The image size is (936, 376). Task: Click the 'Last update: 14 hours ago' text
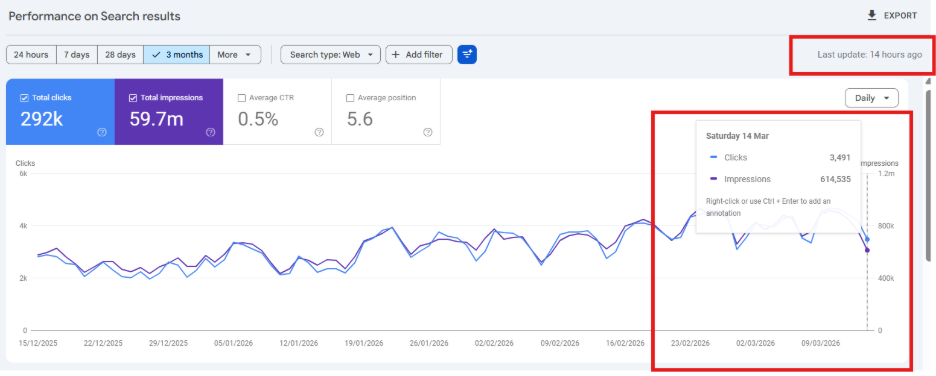pyautogui.click(x=869, y=54)
